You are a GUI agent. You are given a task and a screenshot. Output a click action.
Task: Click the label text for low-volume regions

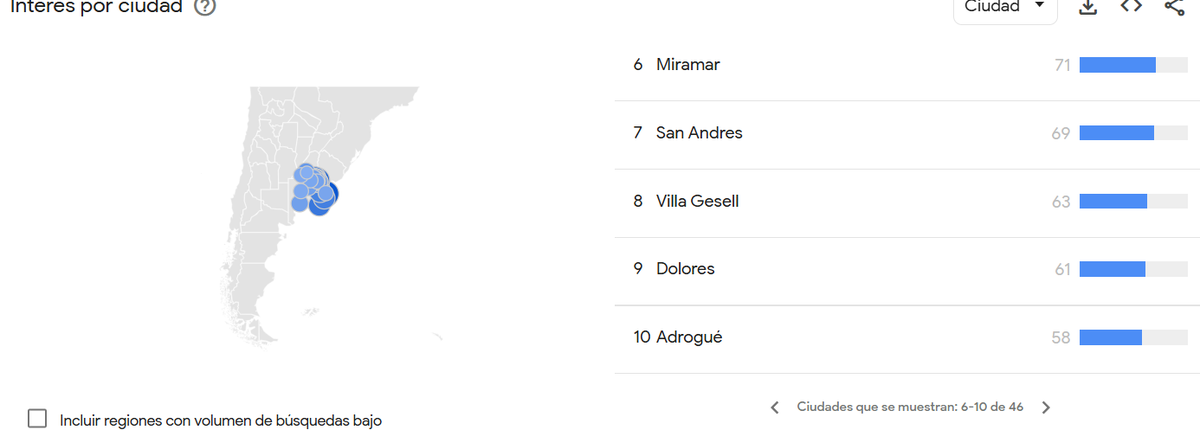220,420
